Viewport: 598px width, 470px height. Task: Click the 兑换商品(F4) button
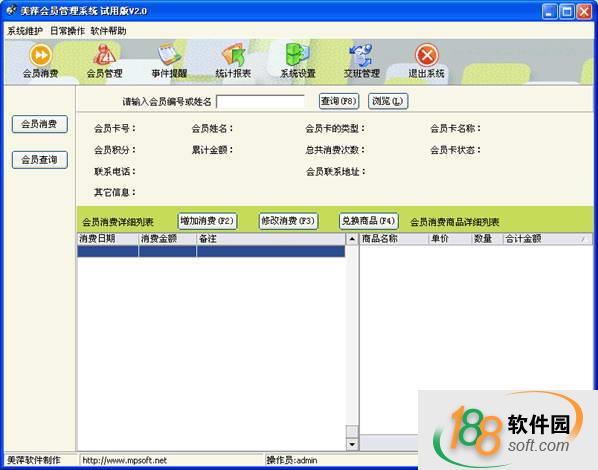[x=368, y=221]
